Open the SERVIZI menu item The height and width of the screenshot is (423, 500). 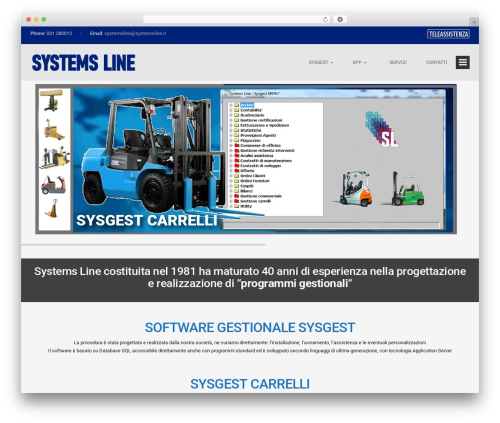(398, 62)
